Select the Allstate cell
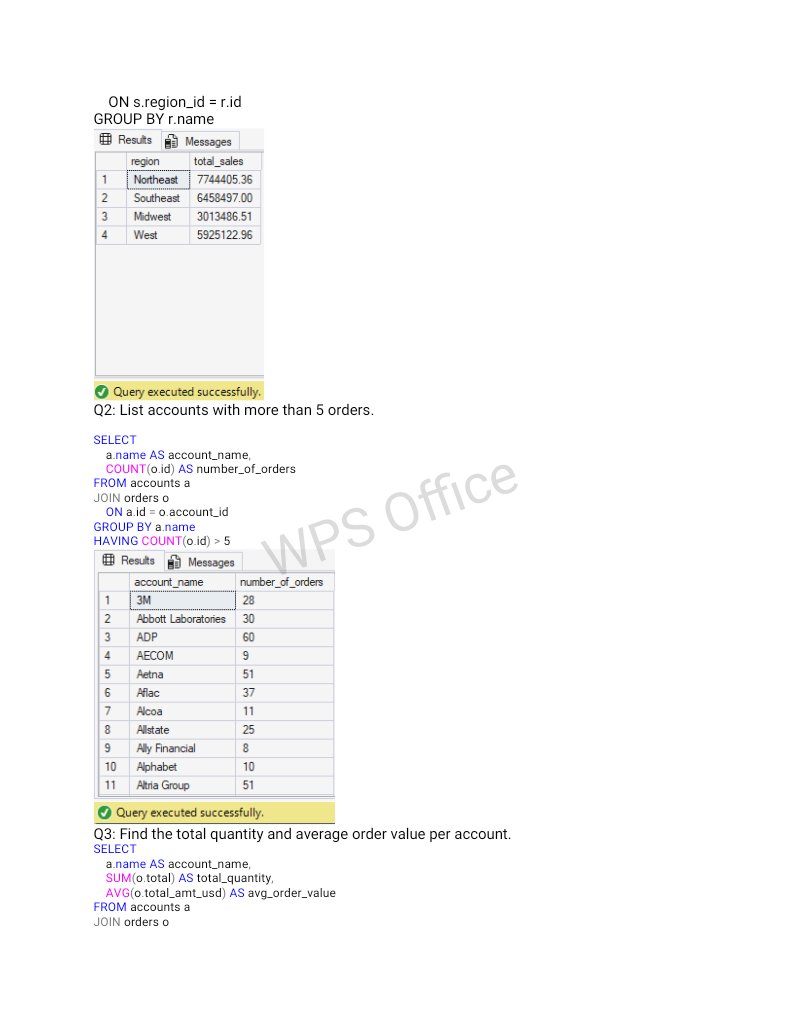794x1027 pixels. click(183, 730)
